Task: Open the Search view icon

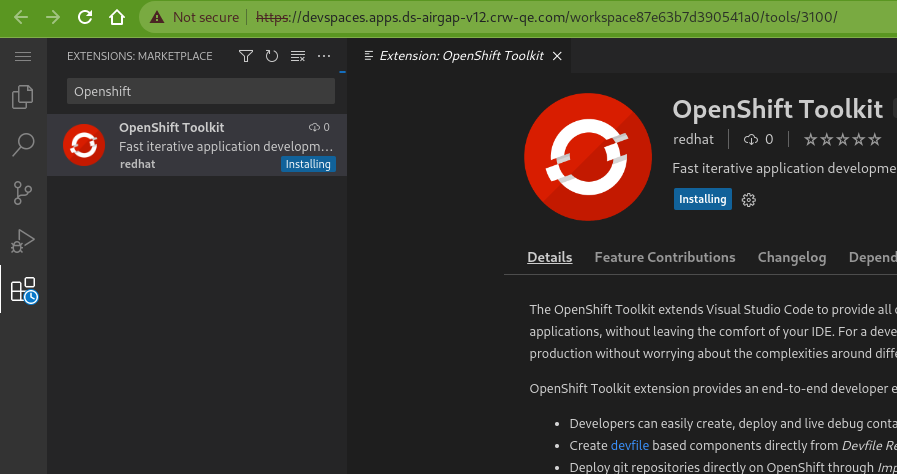Action: pyautogui.click(x=22, y=145)
